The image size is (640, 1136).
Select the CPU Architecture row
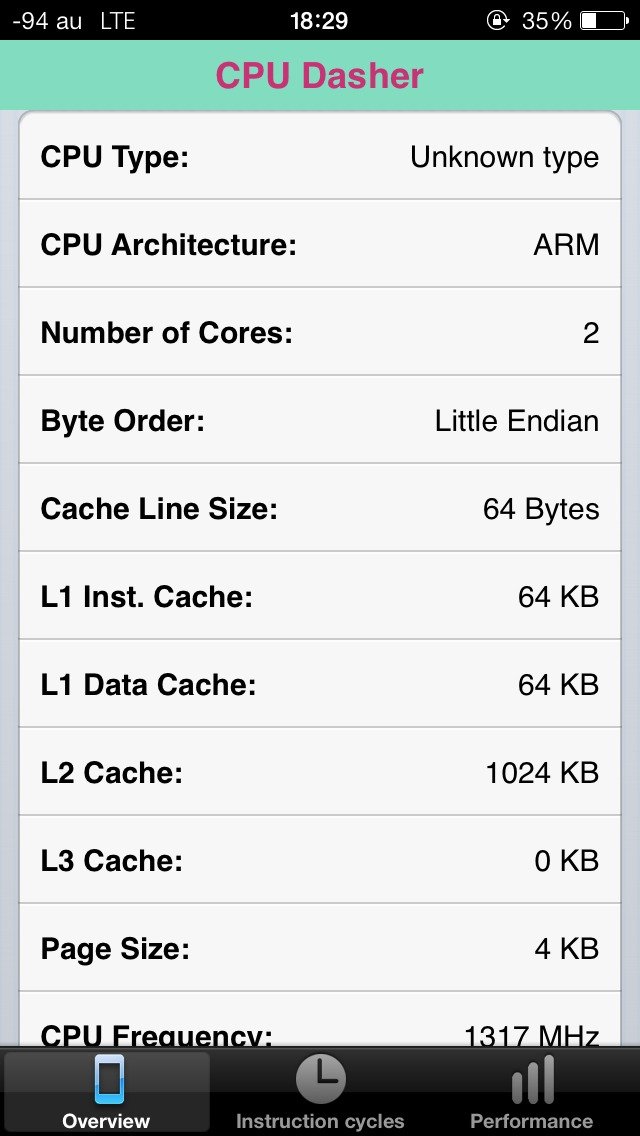click(x=320, y=245)
